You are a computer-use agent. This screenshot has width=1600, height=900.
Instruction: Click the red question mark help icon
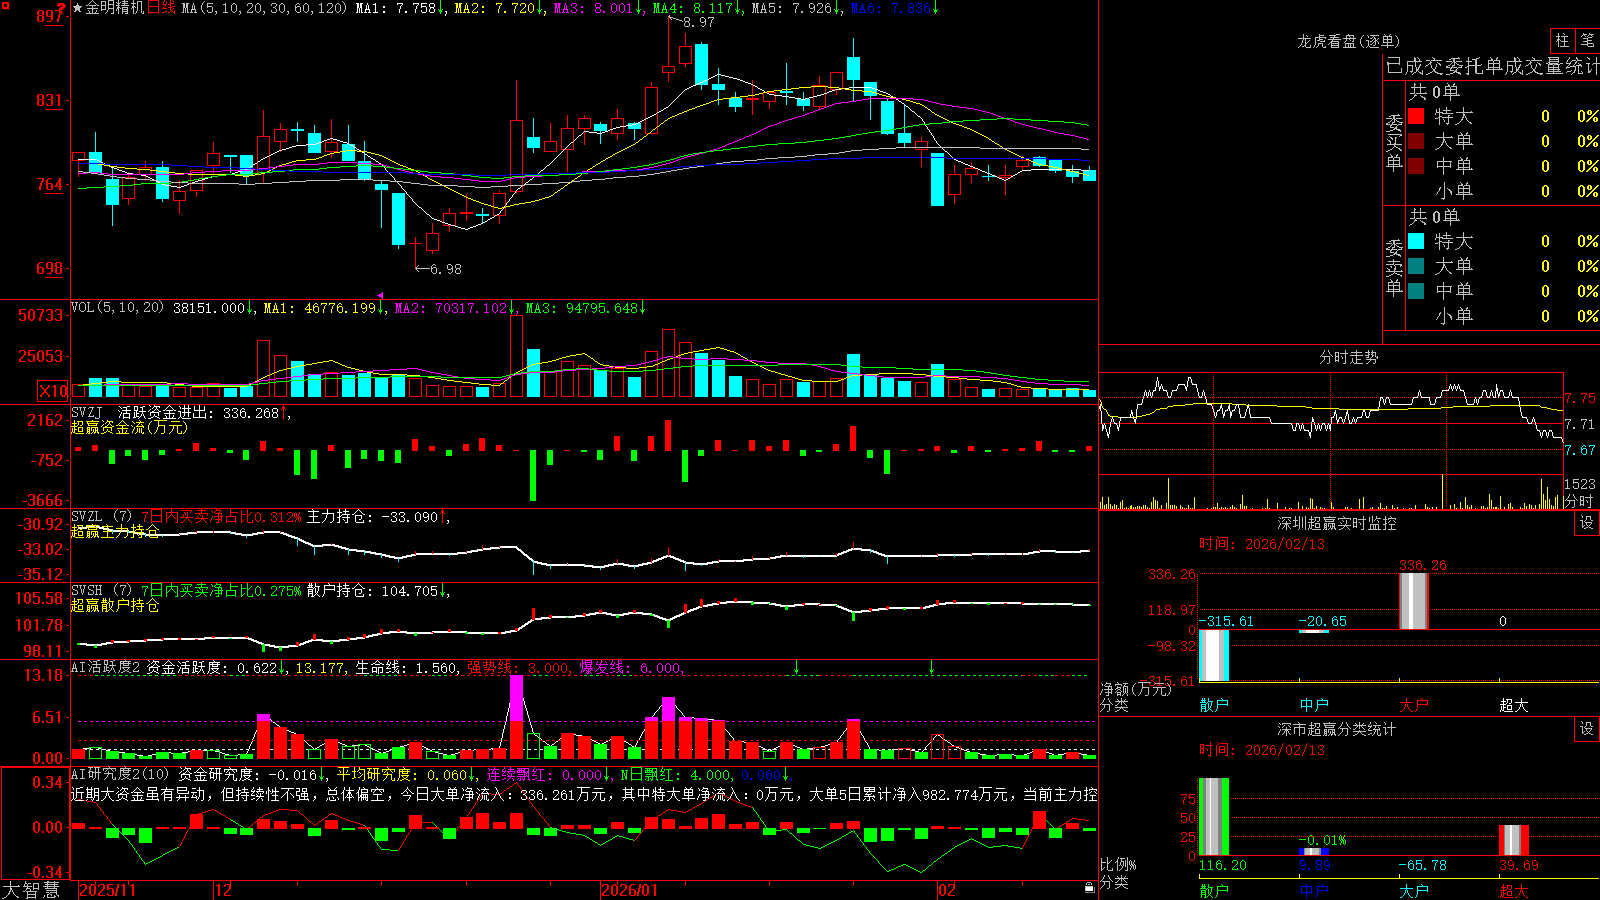[x=61, y=9]
